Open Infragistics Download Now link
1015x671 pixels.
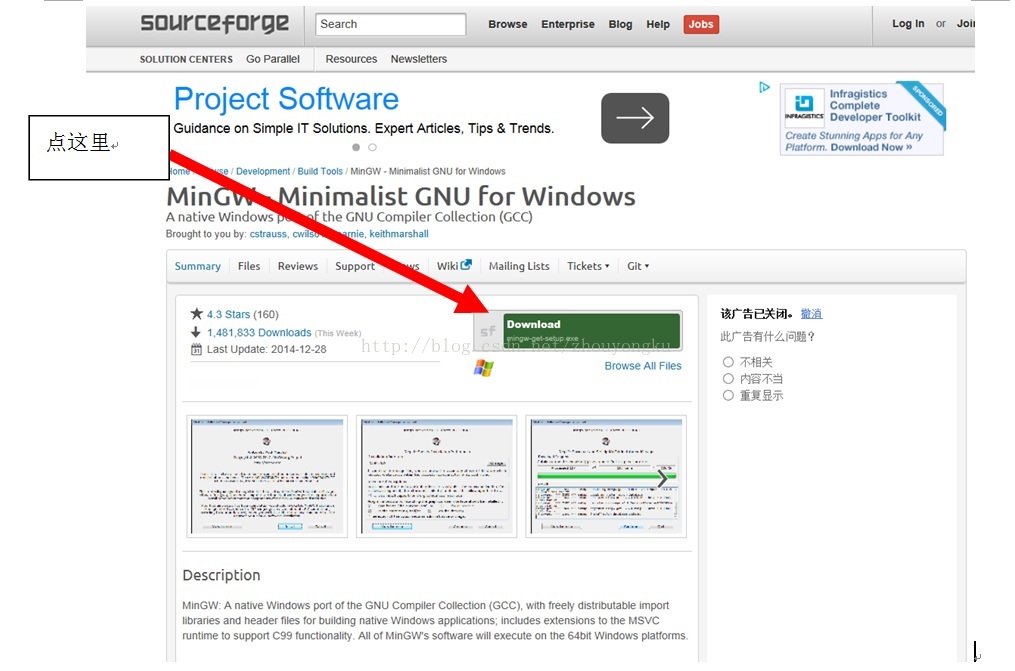(x=871, y=148)
